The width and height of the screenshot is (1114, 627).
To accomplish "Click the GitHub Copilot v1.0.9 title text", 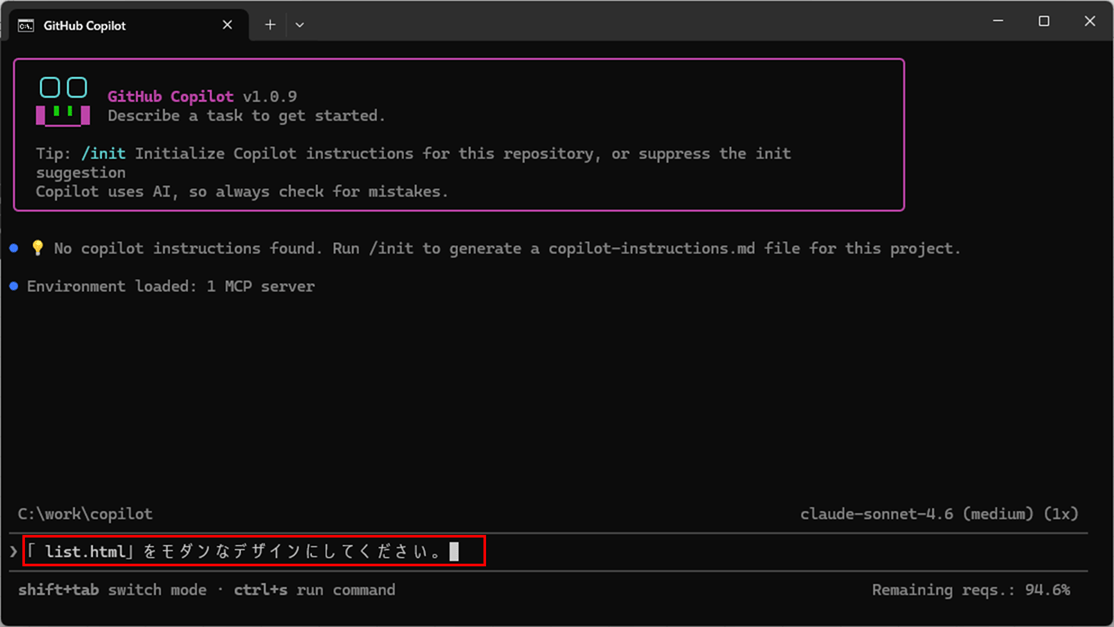I will tap(201, 97).
